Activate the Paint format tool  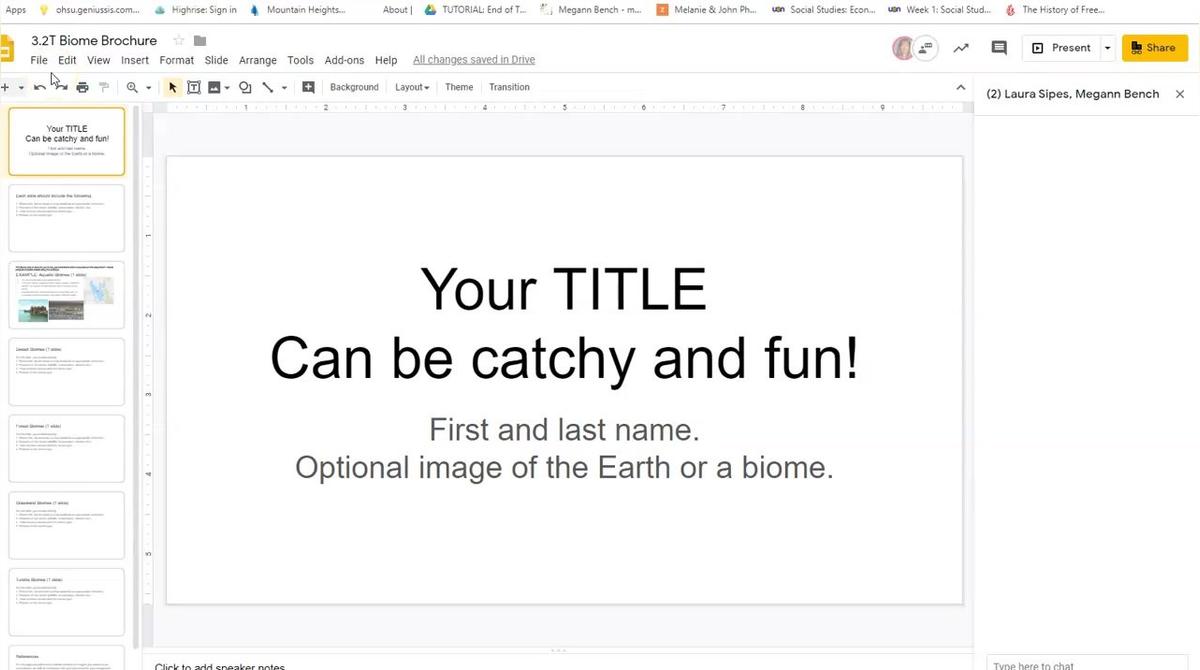[103, 87]
